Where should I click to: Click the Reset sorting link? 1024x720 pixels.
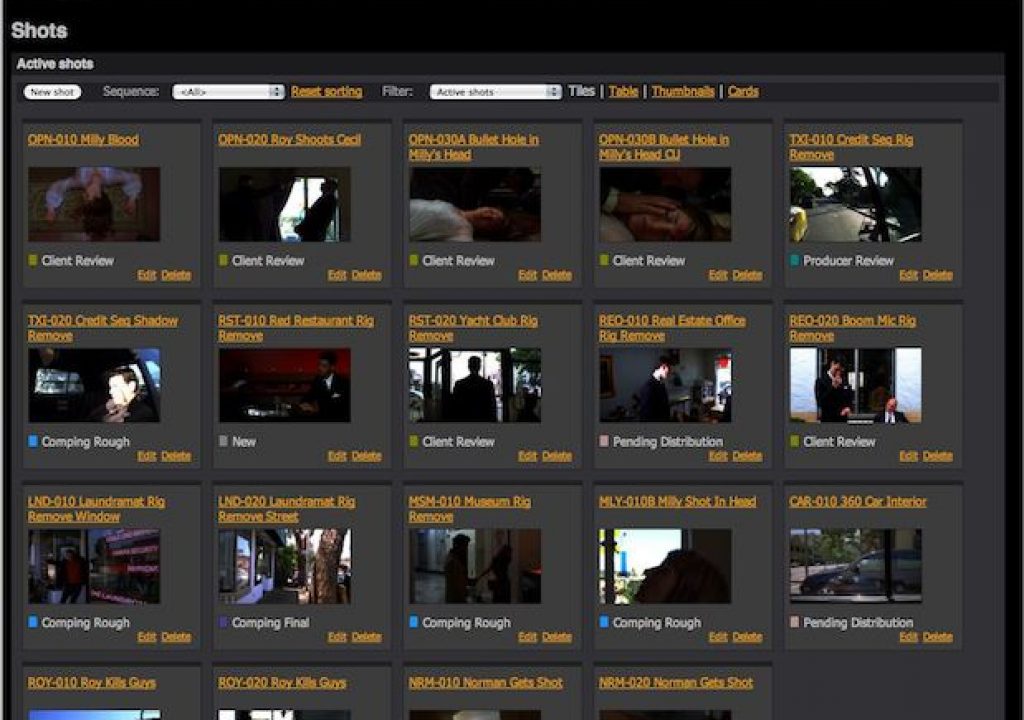click(x=327, y=91)
